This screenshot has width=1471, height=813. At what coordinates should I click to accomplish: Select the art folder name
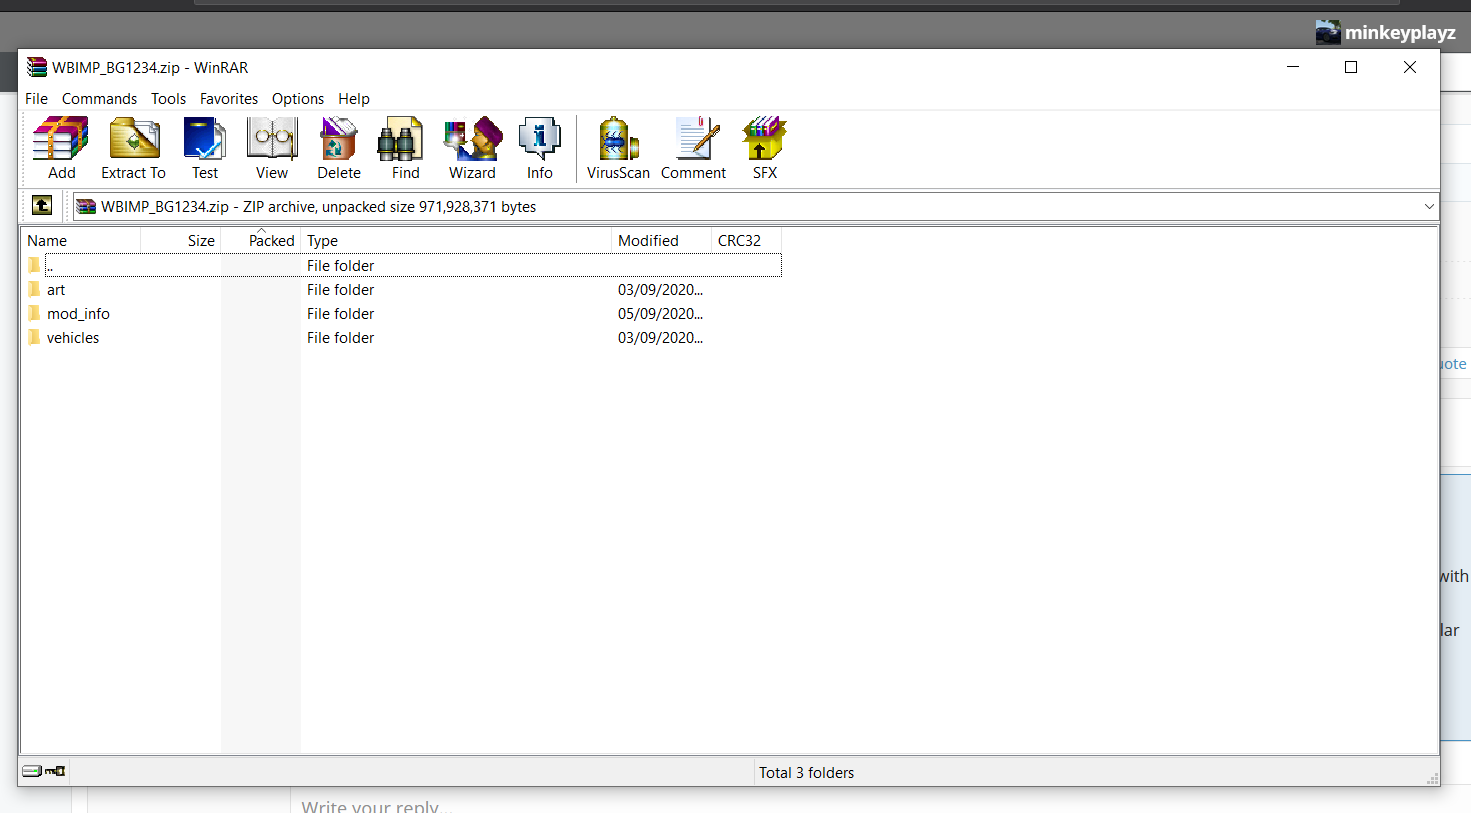pos(56,289)
